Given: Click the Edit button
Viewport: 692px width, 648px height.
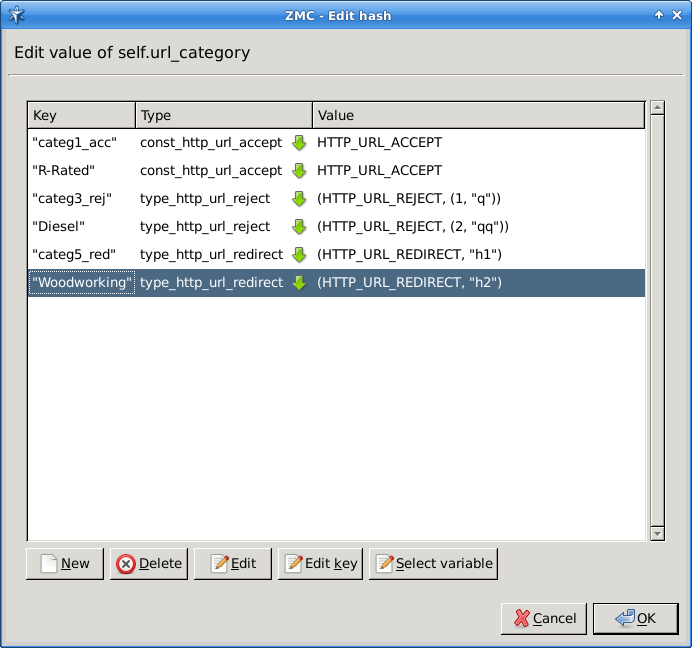Looking at the screenshot, I should point(233,564).
